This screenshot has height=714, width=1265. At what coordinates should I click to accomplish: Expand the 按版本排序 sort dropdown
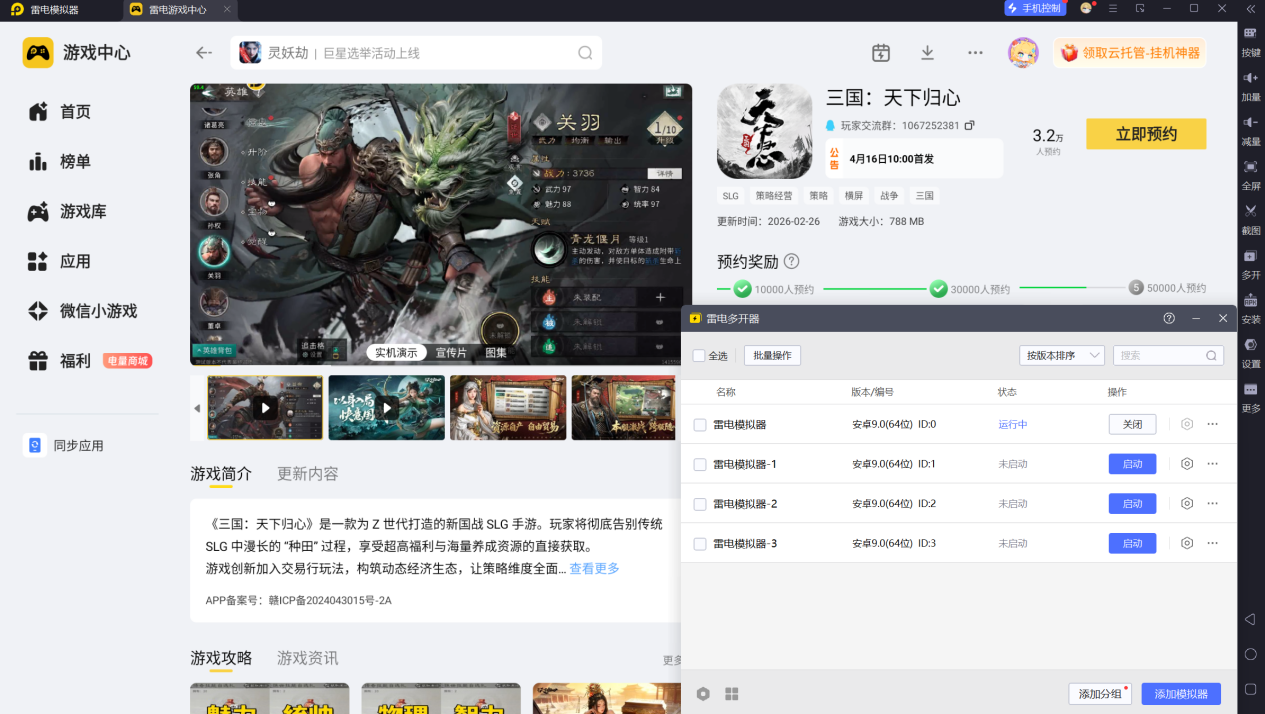(x=1061, y=355)
